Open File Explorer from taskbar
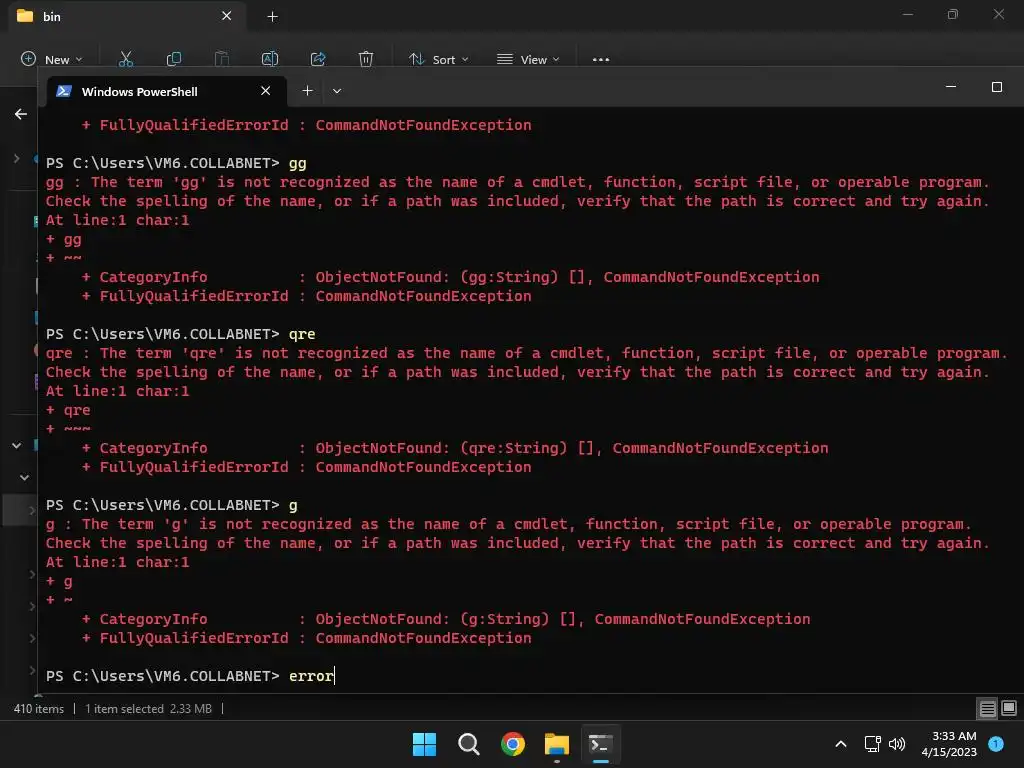Screen dimensions: 1024x768 coord(557,744)
